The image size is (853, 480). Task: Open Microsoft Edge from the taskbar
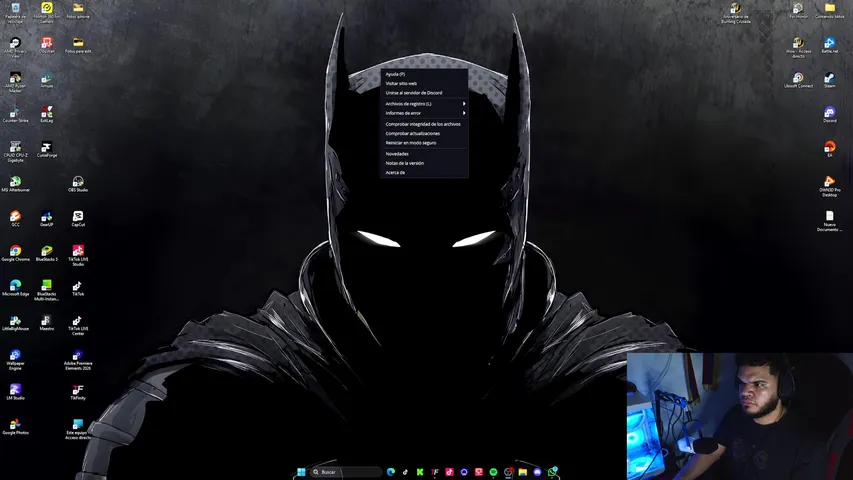391,472
